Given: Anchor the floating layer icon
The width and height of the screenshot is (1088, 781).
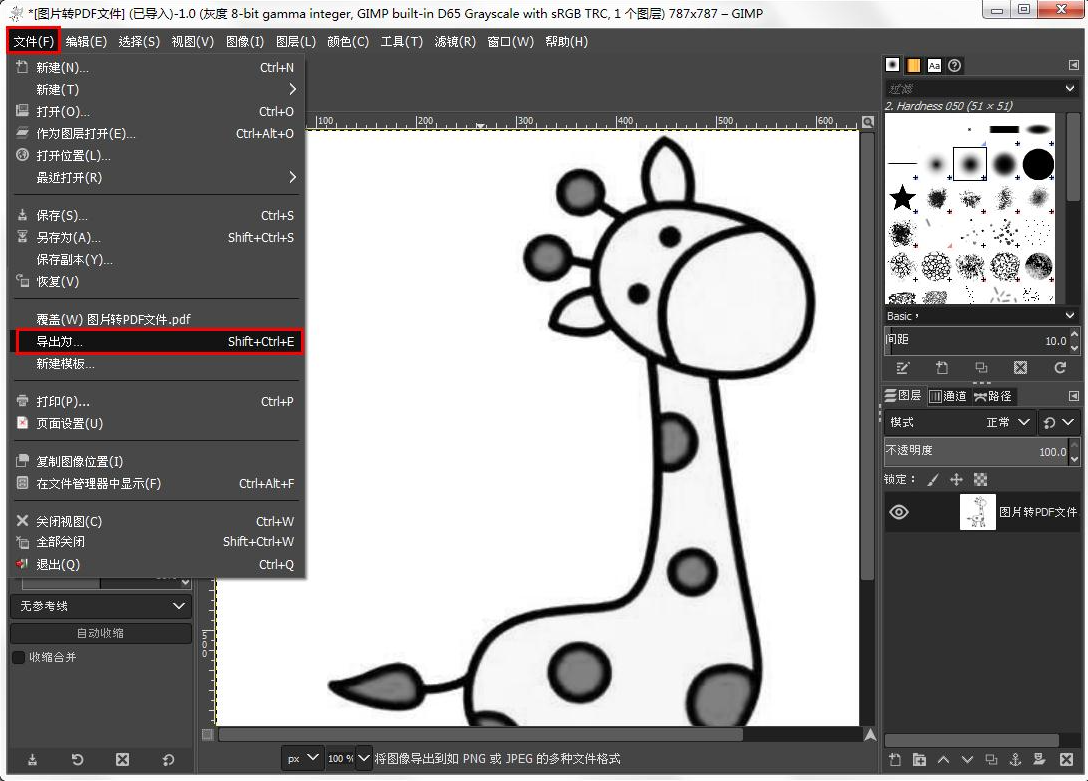Looking at the screenshot, I should 1015,759.
